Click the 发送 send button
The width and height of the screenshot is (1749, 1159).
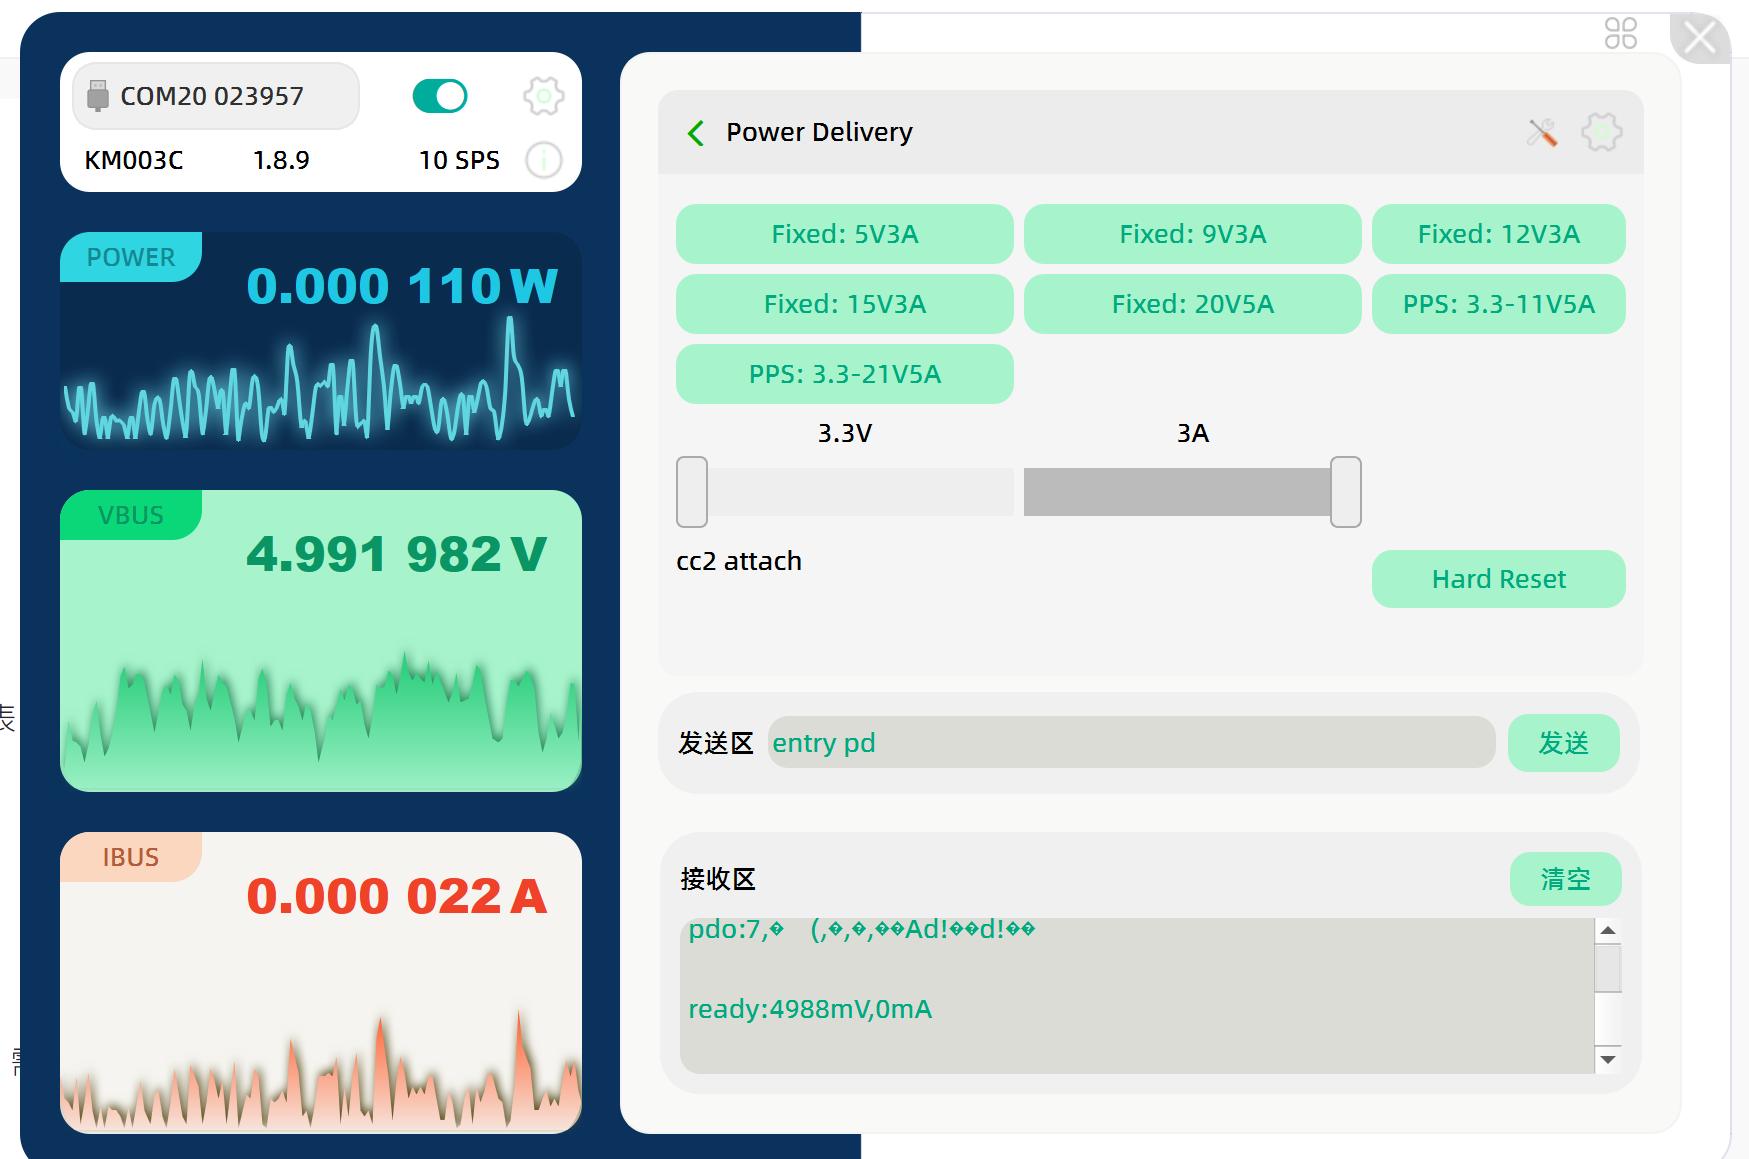tap(1563, 743)
